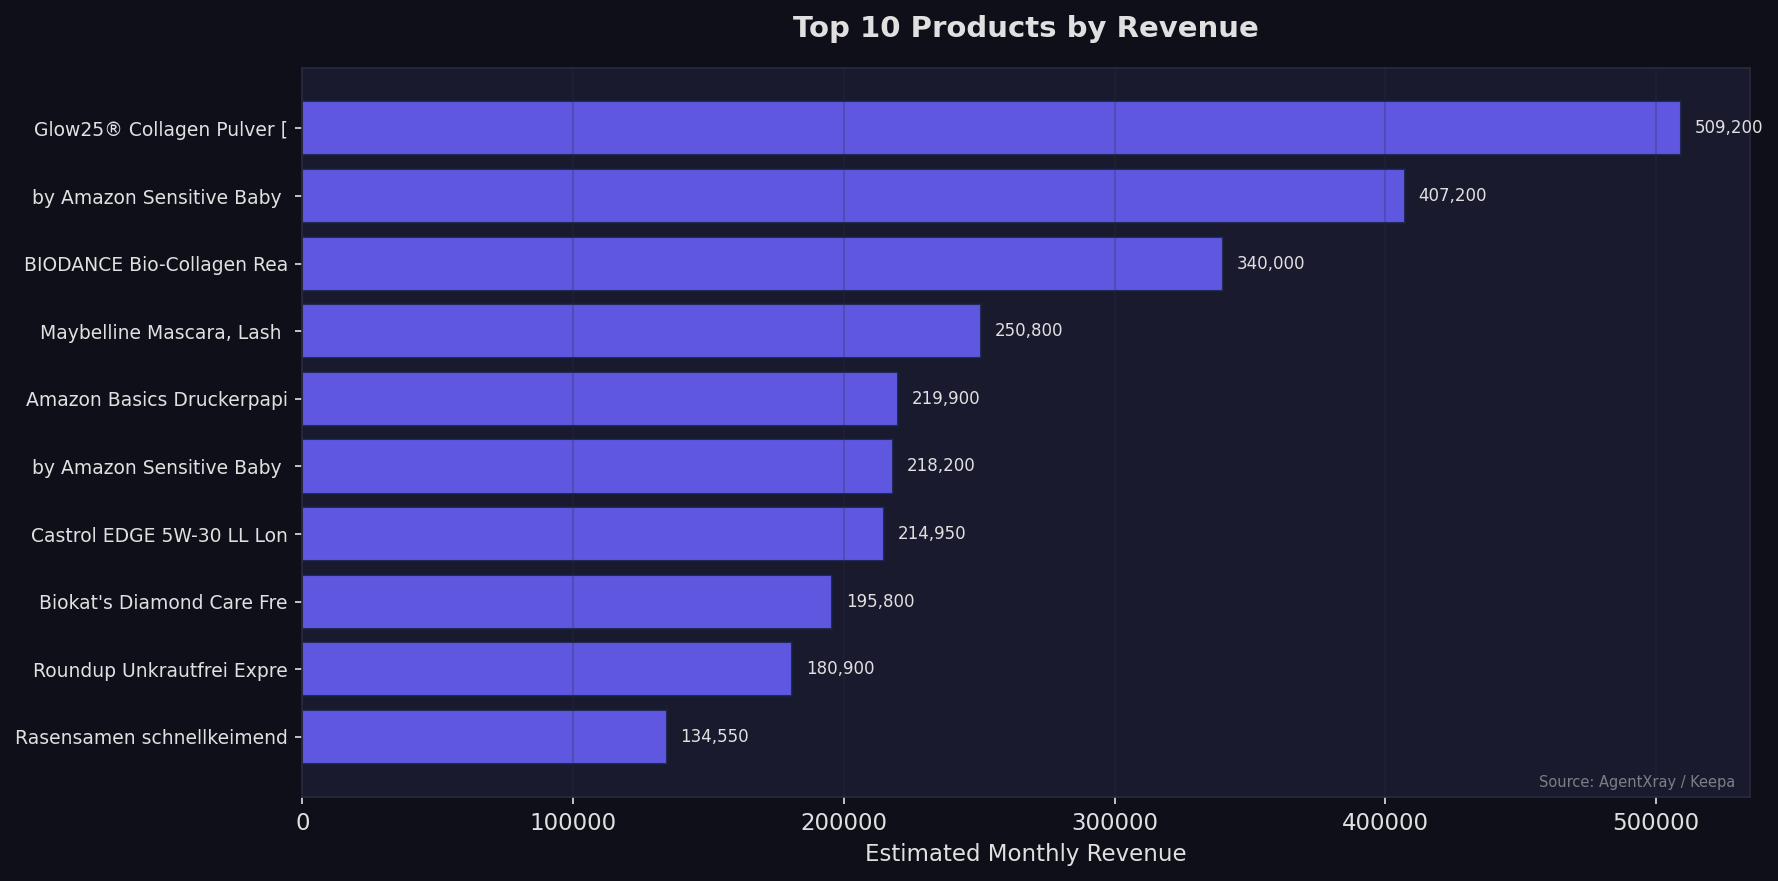Select the Roundup Unkrautfrei bar
This screenshot has width=1778, height=881.
coord(547,669)
